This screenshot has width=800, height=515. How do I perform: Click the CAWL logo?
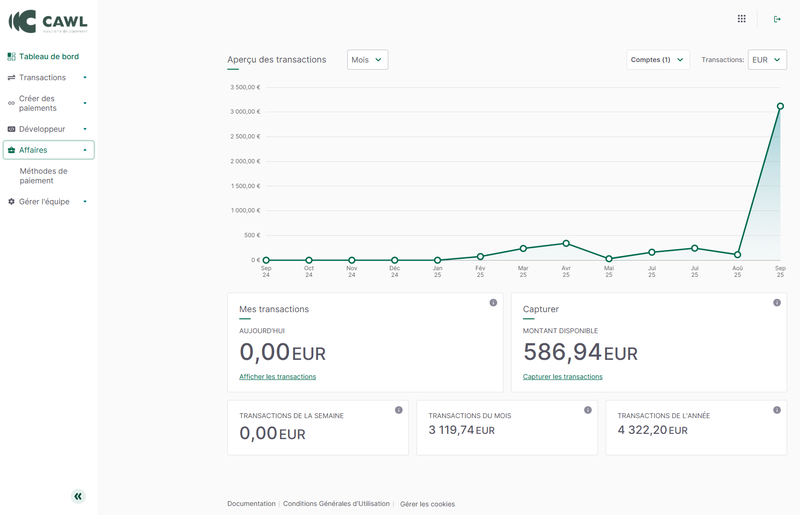48,21
